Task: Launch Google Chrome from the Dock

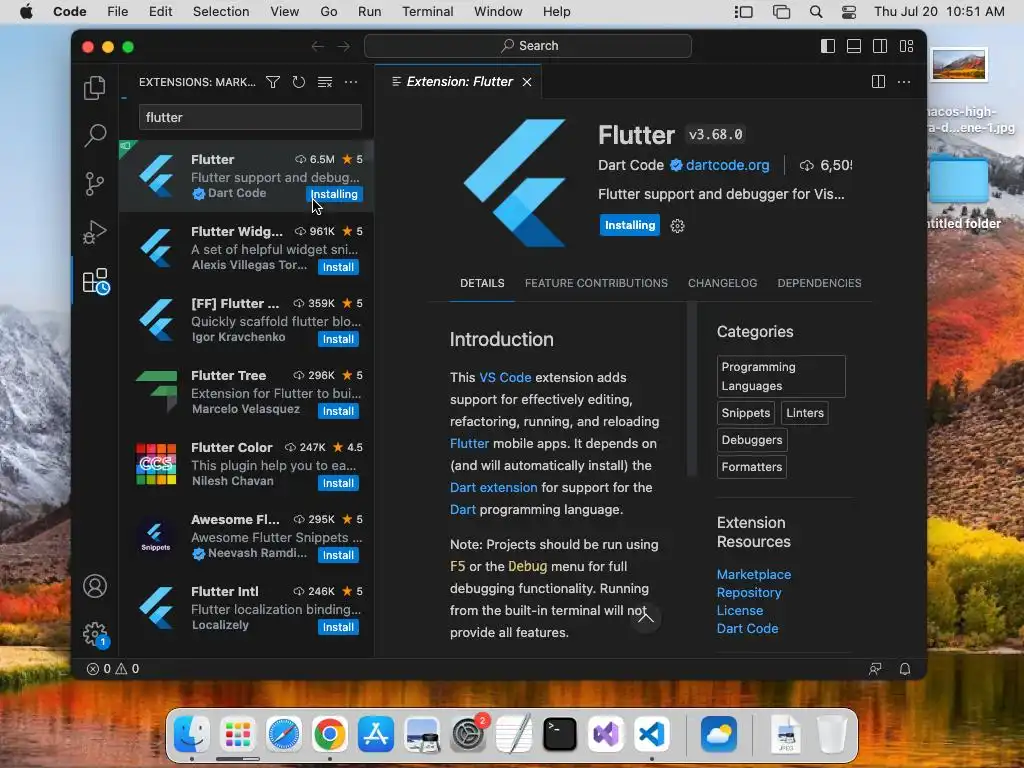Action: pyautogui.click(x=329, y=734)
